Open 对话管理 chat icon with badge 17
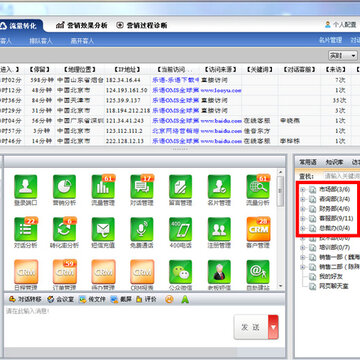This screenshot has height=360, width=360. (x=142, y=187)
